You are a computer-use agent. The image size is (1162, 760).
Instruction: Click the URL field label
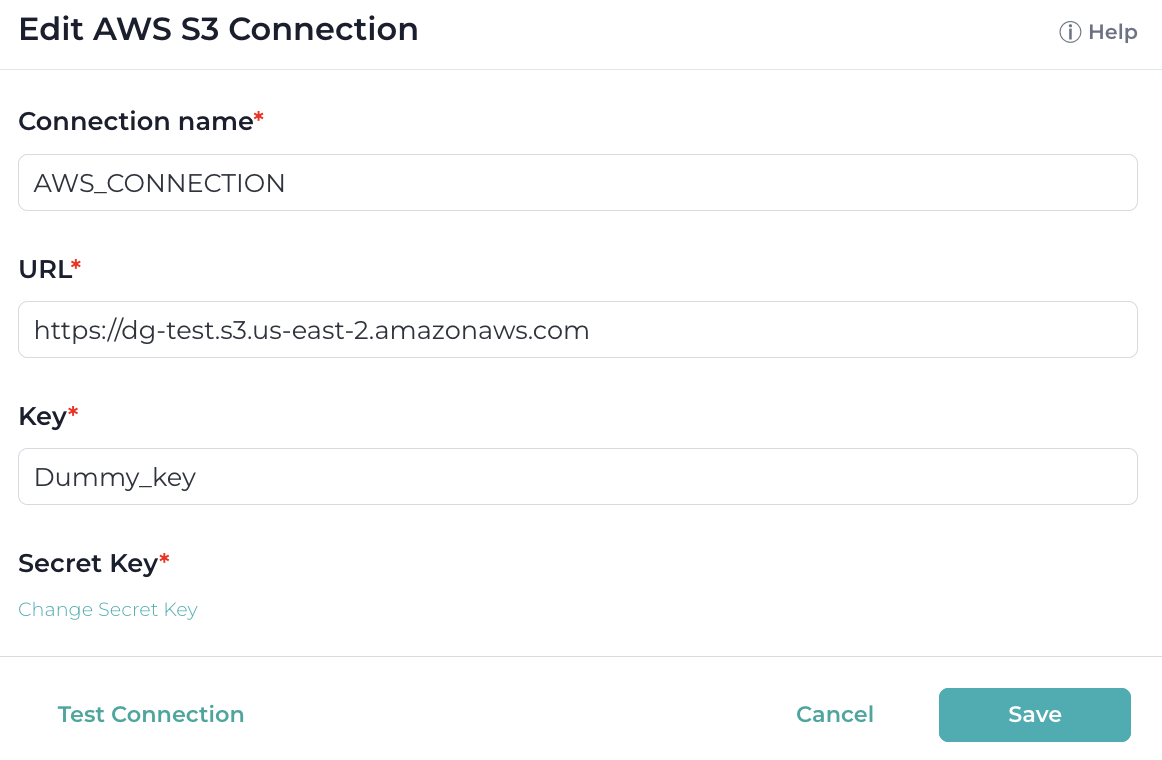pos(44,270)
